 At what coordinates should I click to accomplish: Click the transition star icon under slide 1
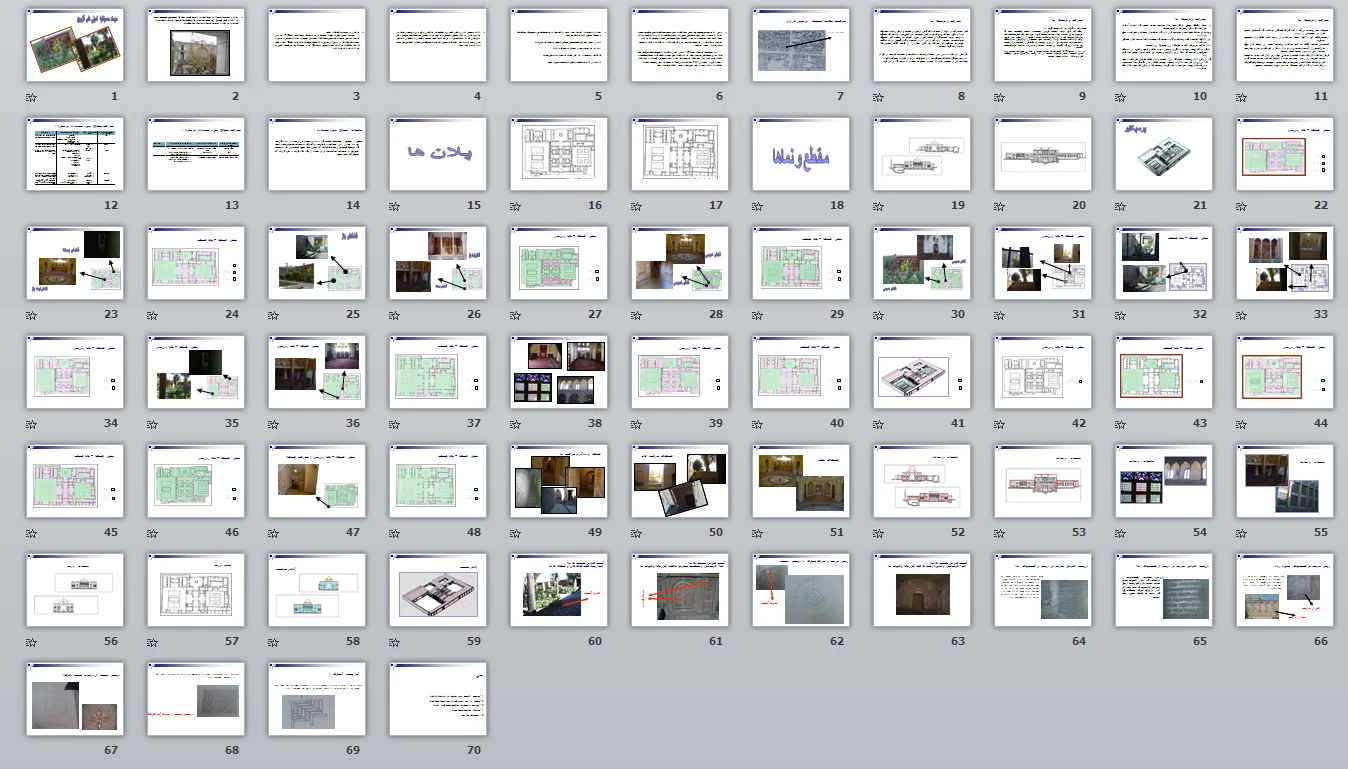[32, 98]
